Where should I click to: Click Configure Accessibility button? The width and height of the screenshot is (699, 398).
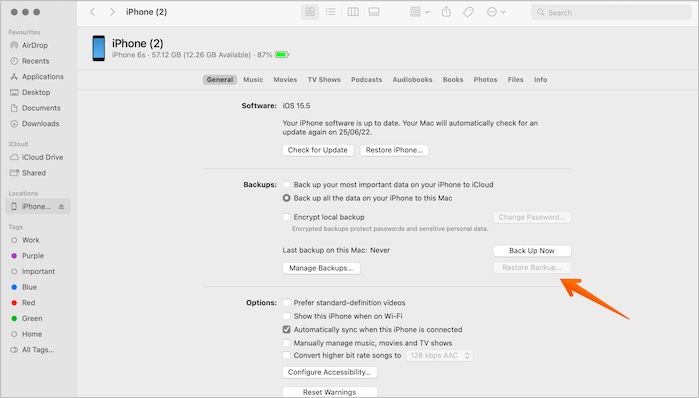tap(329, 372)
